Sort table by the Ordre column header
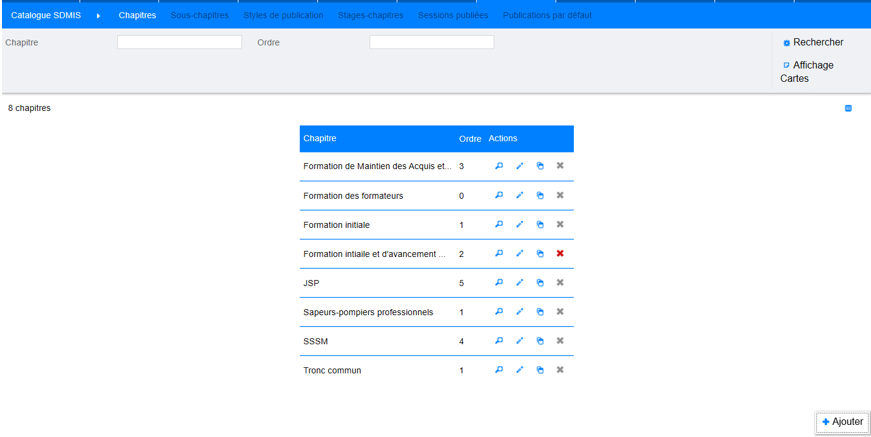This screenshot has height=437, width=871. point(470,138)
